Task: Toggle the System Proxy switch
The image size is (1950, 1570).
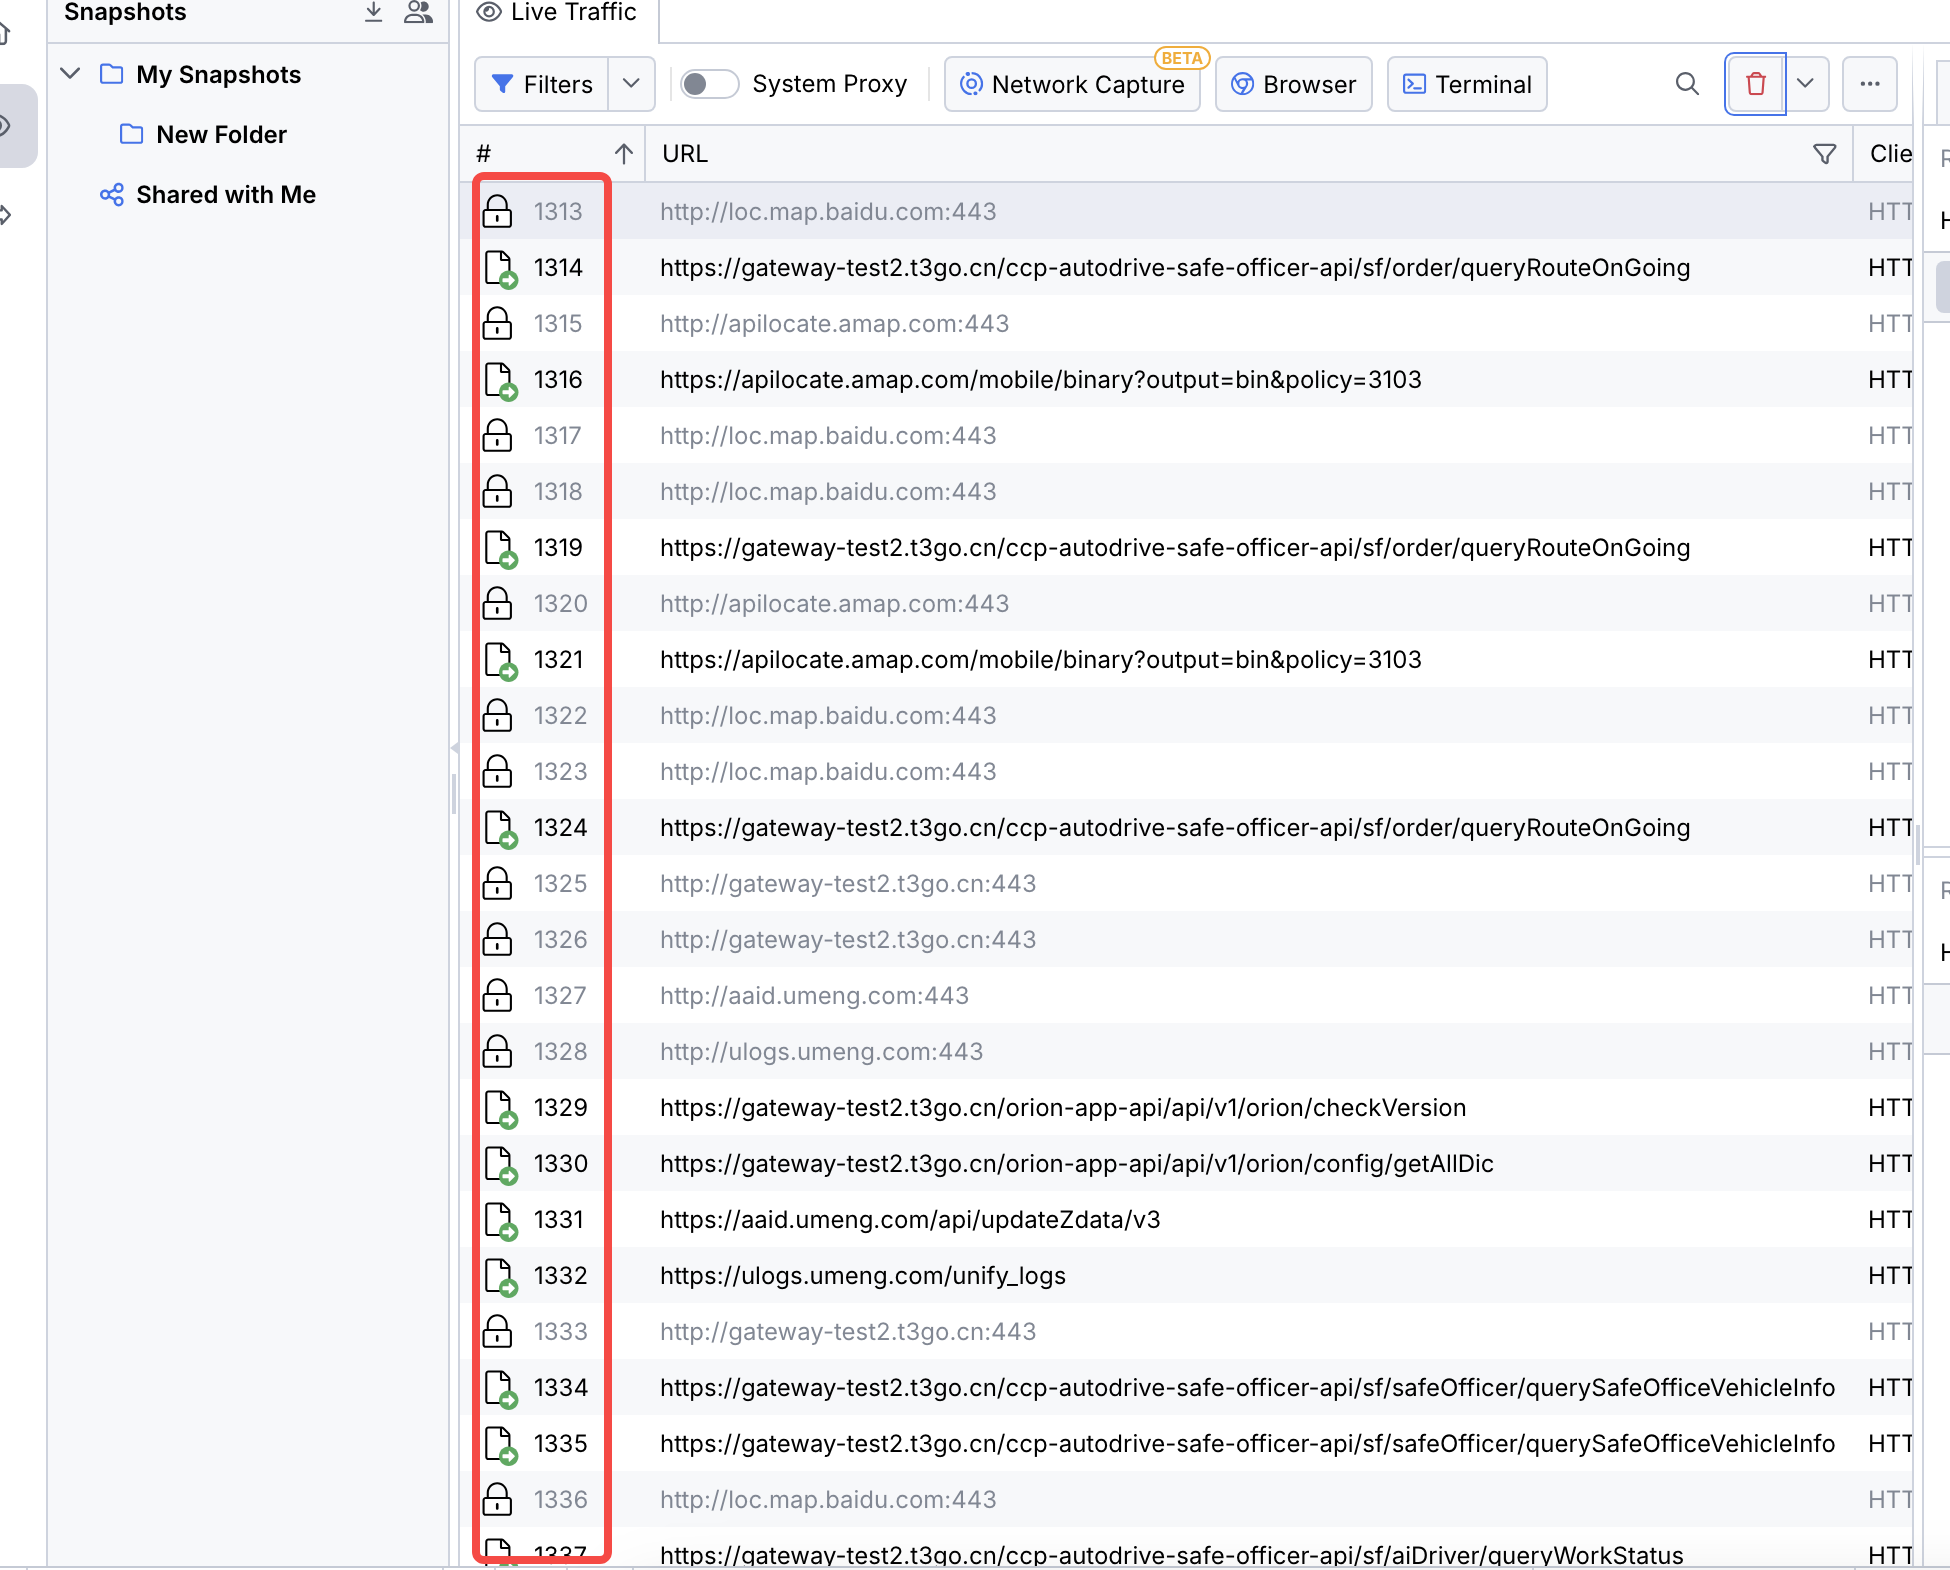Action: [x=709, y=84]
